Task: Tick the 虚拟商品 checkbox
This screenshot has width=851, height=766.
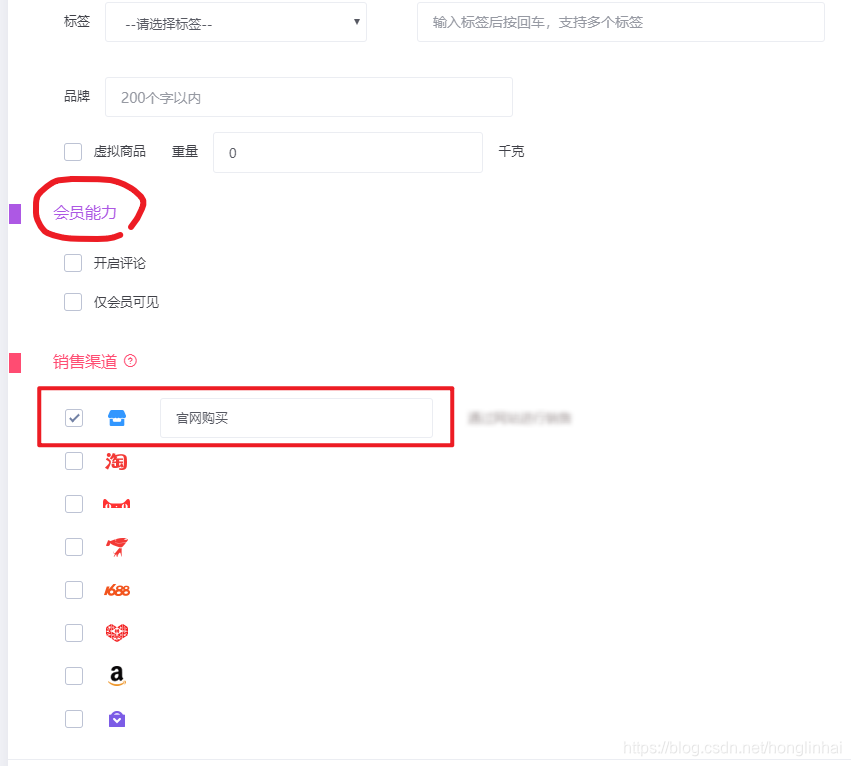Action: [73, 152]
